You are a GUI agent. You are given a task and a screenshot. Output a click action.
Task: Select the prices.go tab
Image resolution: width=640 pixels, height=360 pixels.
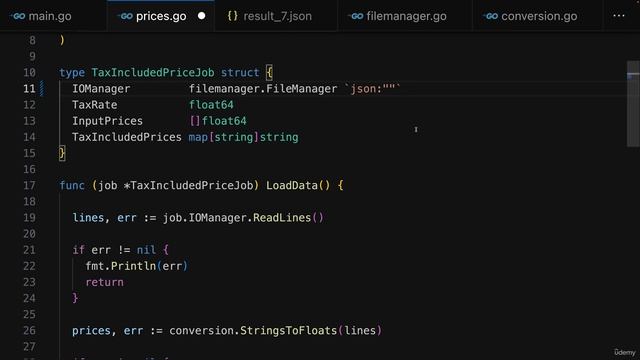(161, 16)
